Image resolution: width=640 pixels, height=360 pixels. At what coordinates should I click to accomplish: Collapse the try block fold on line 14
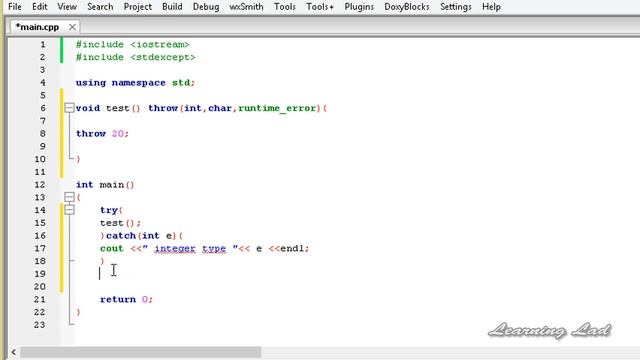pyautogui.click(x=69, y=210)
